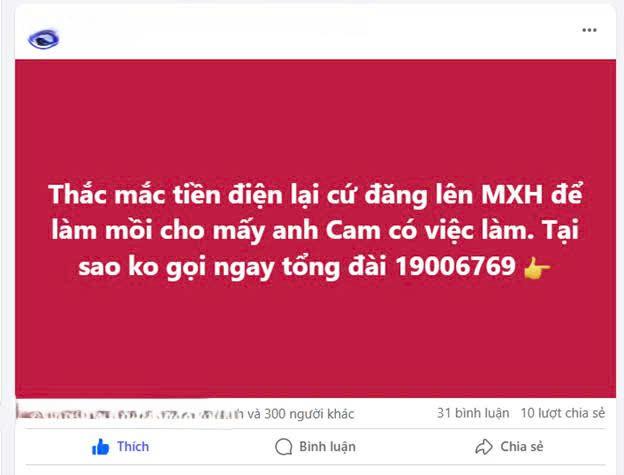
Task: Click the hotline number 19006769
Action: point(456,266)
